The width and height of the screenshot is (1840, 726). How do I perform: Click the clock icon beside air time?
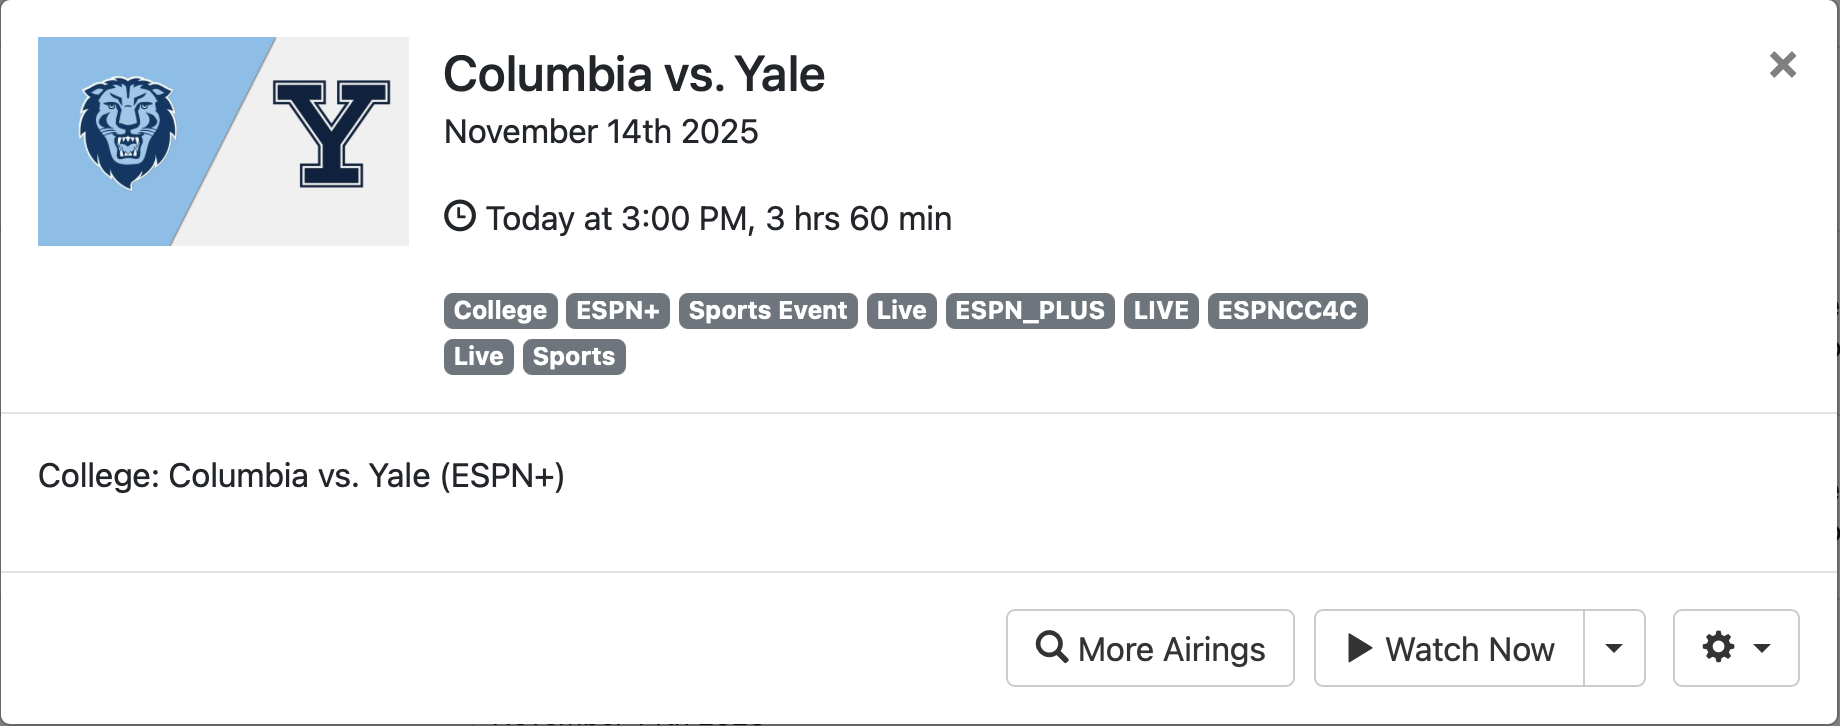click(460, 217)
